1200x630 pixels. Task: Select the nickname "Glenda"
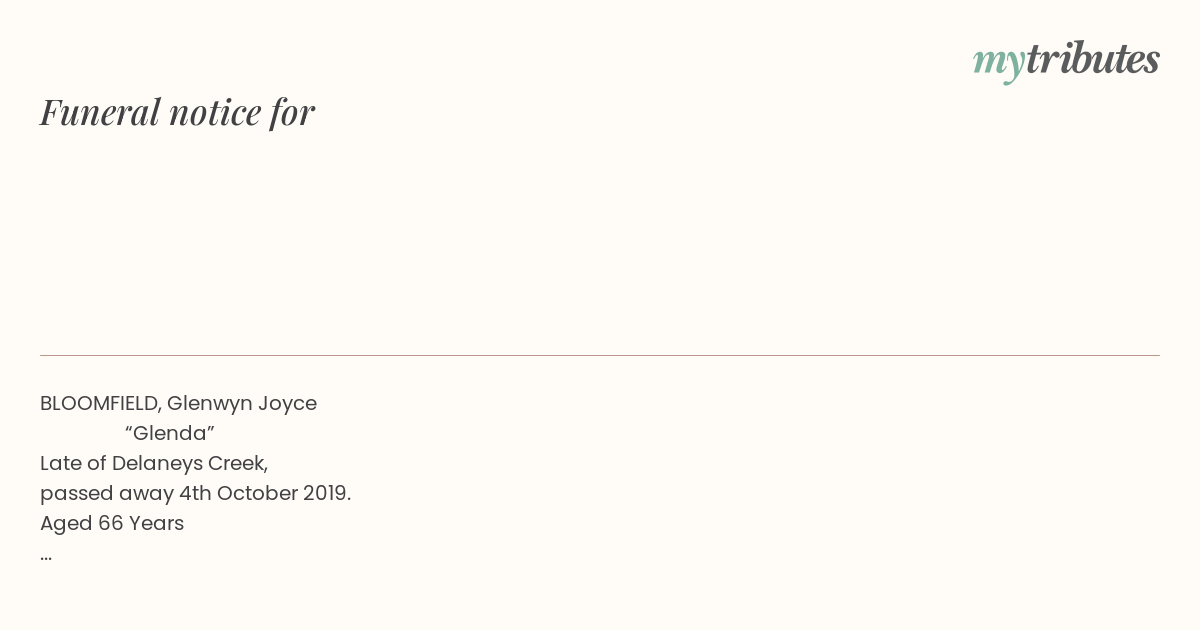pos(170,433)
